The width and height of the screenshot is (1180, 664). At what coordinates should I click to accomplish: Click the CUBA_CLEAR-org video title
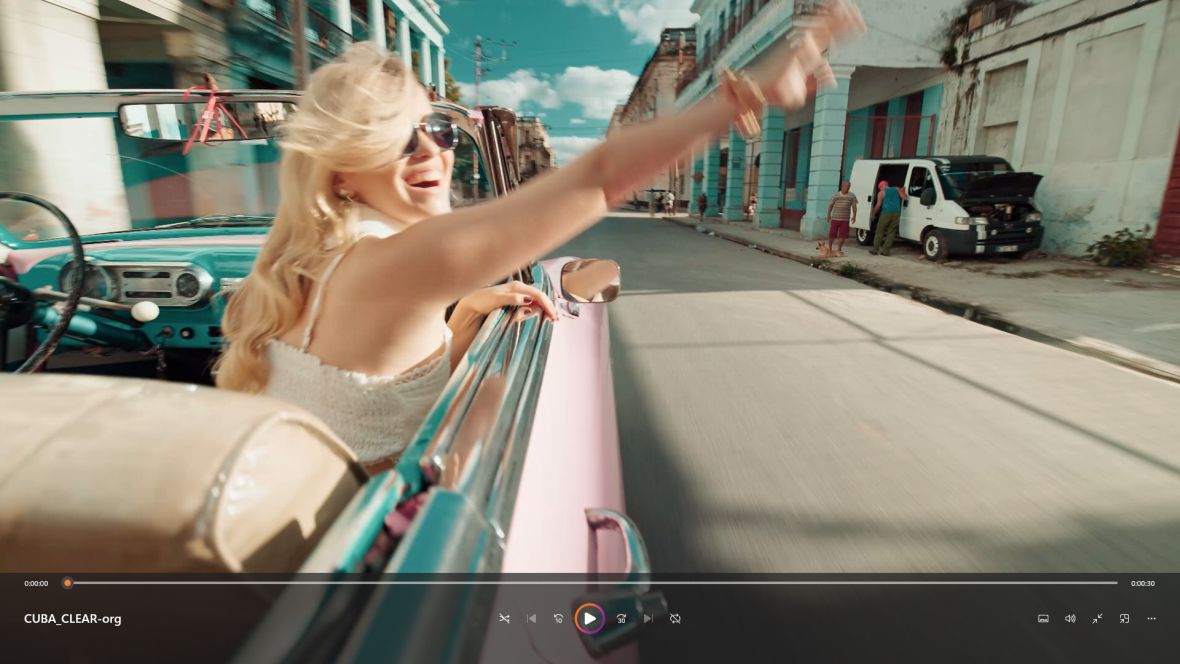coord(73,619)
